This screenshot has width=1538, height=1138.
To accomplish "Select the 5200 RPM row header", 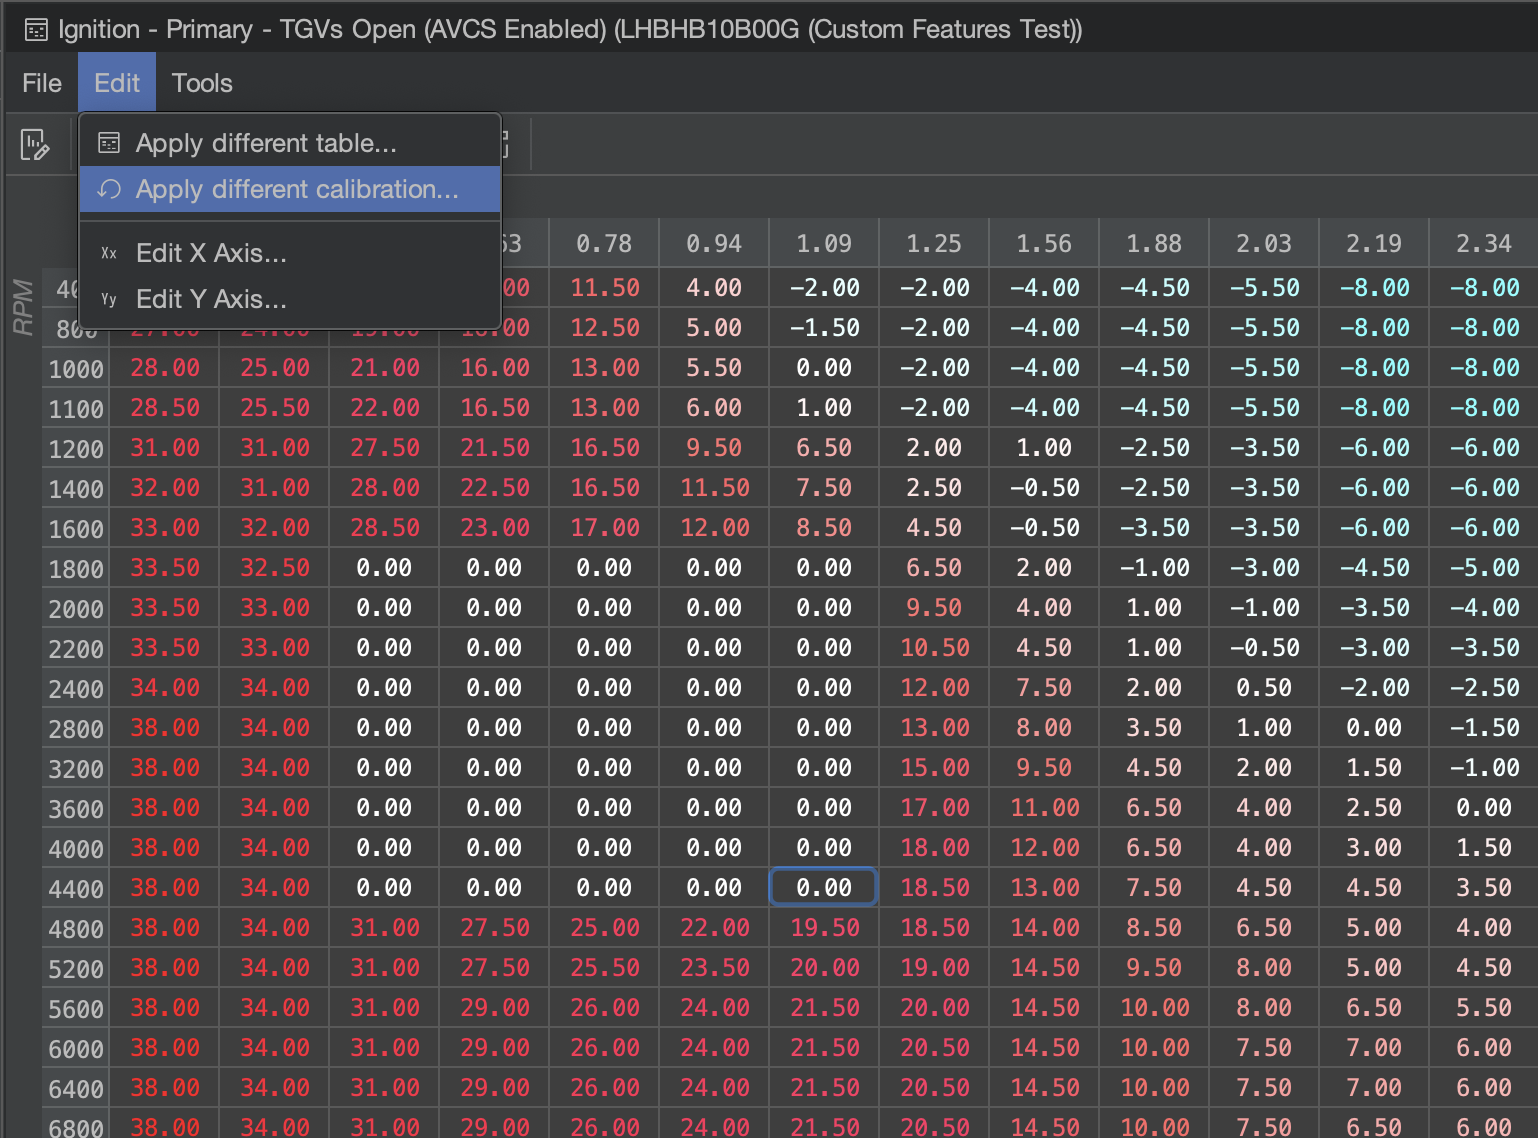I will (76, 969).
